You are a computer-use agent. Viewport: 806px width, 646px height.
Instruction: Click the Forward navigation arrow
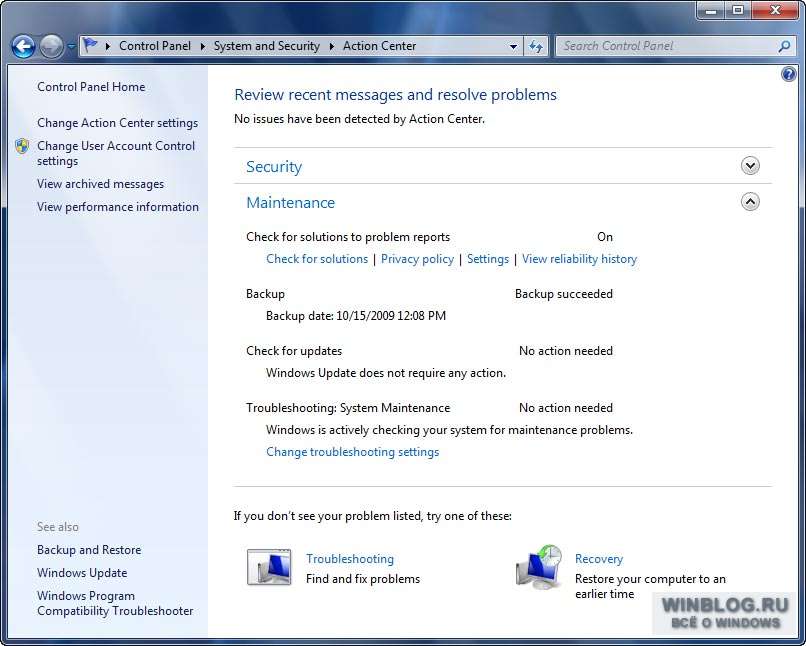(x=51, y=47)
